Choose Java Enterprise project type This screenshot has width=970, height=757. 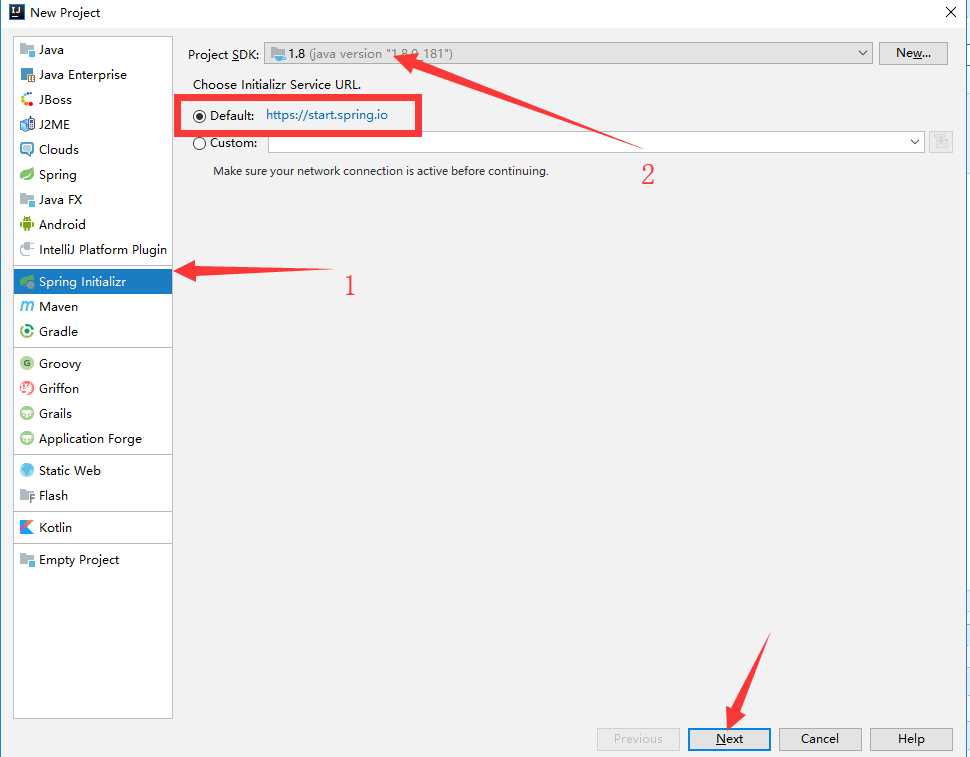point(93,75)
